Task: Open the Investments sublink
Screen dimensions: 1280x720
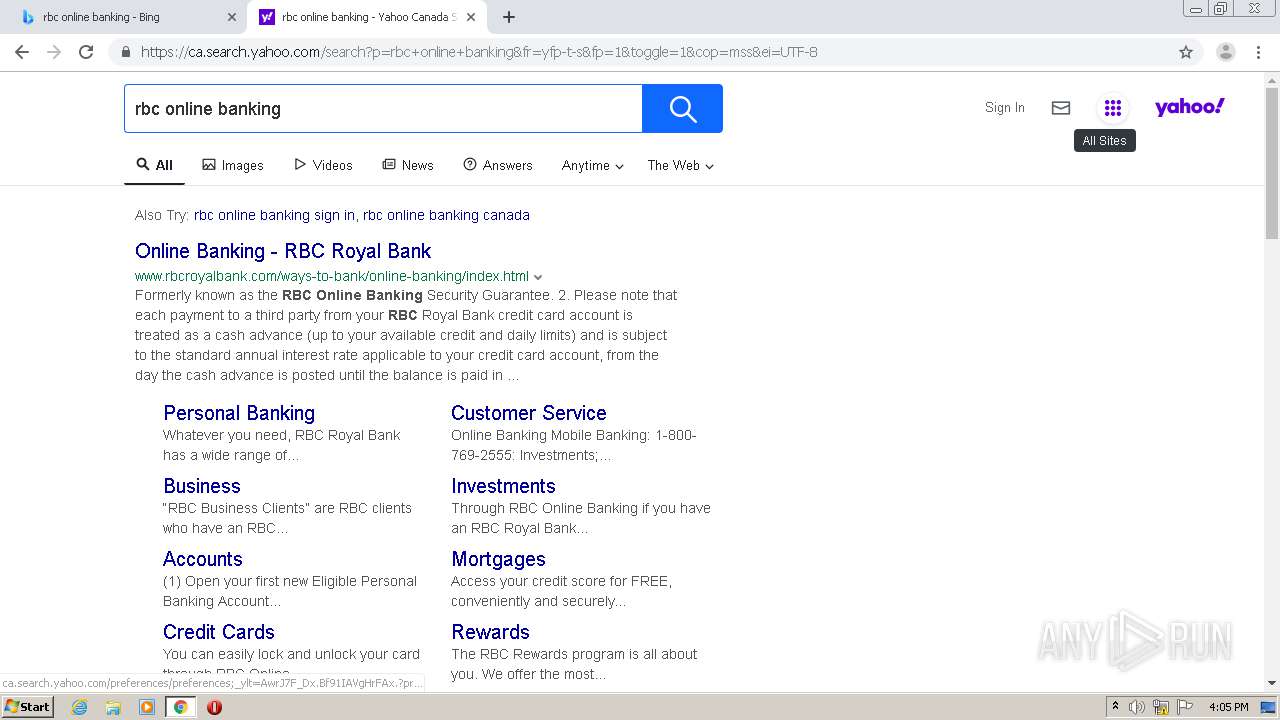Action: [x=503, y=486]
